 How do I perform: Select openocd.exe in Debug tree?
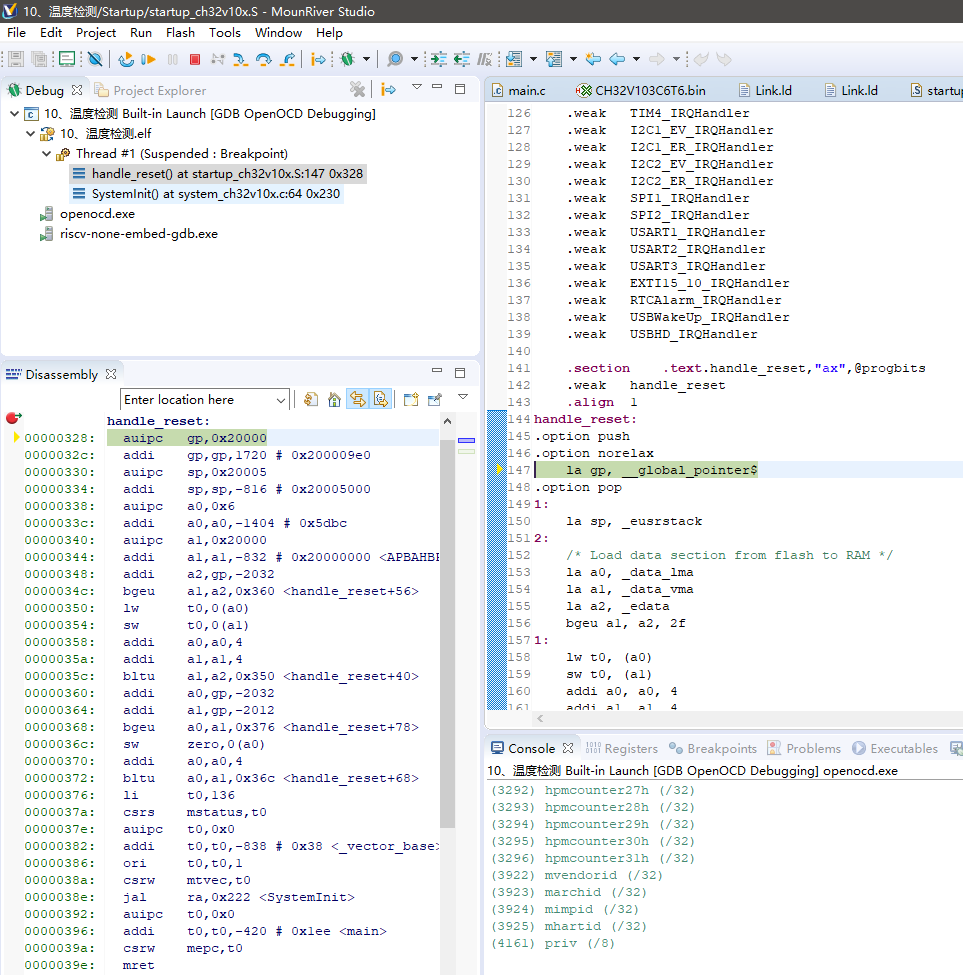pos(97,214)
